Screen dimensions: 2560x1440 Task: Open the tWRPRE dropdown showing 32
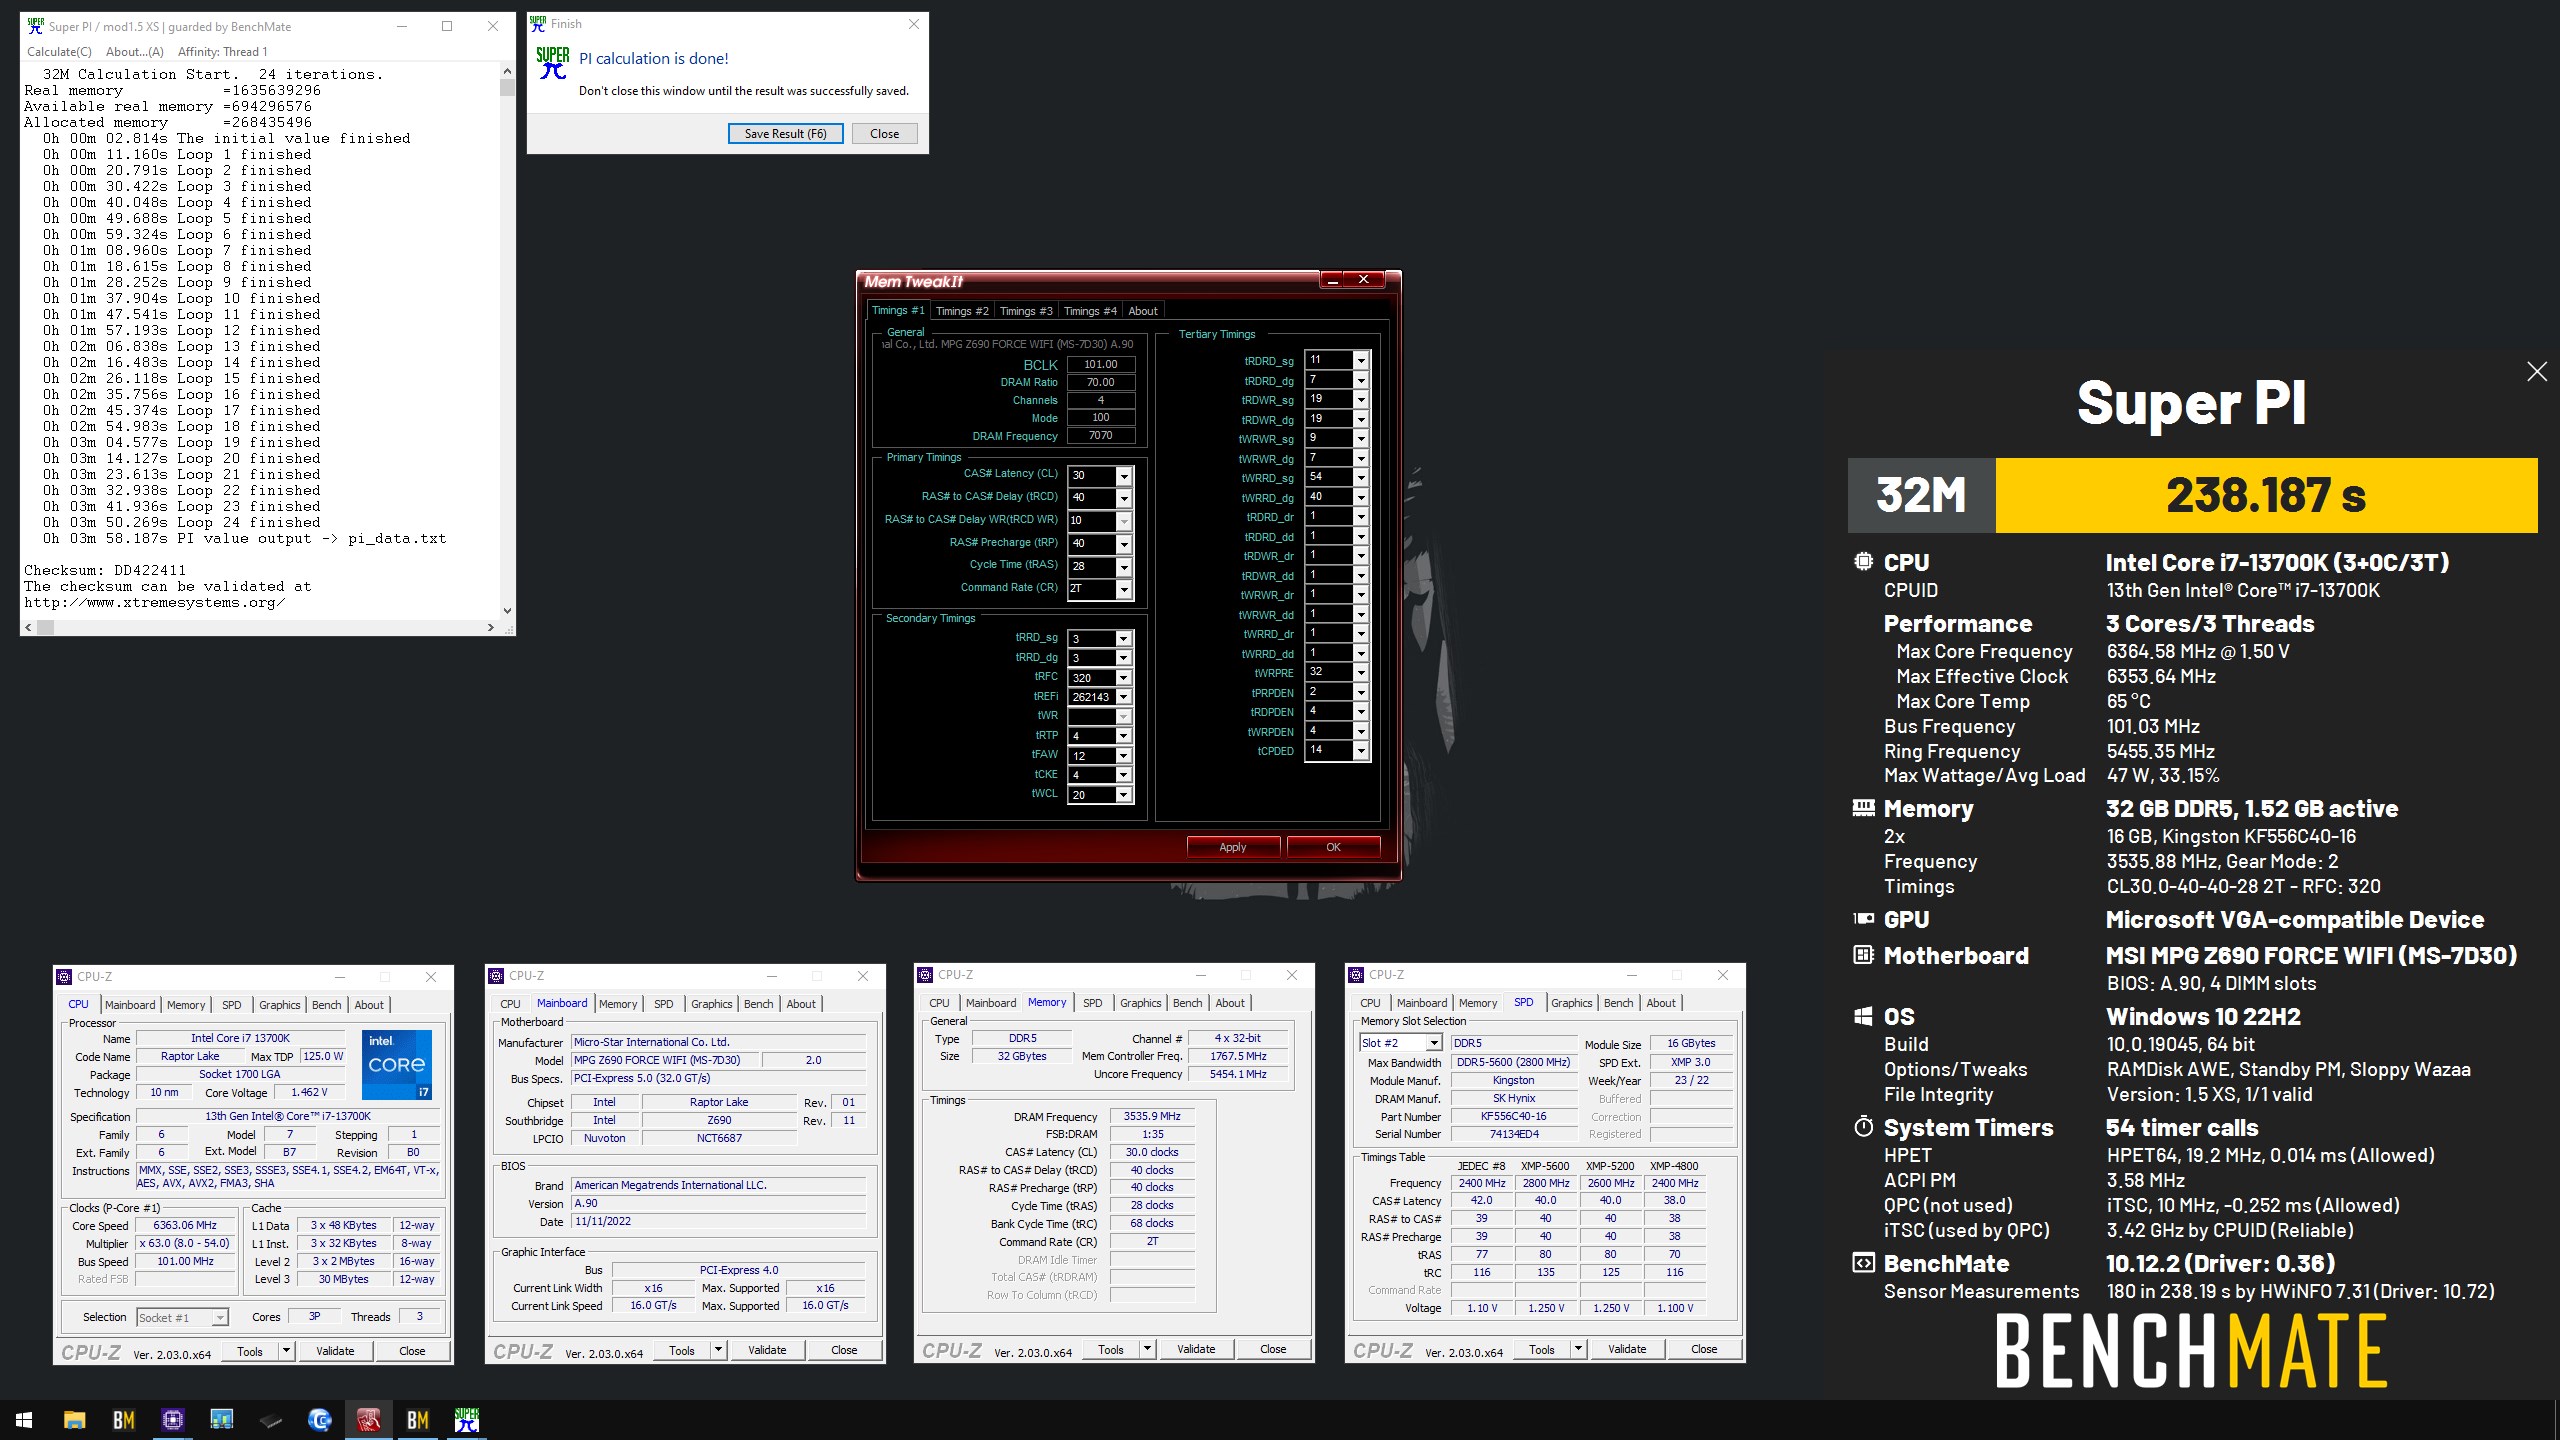click(1360, 672)
